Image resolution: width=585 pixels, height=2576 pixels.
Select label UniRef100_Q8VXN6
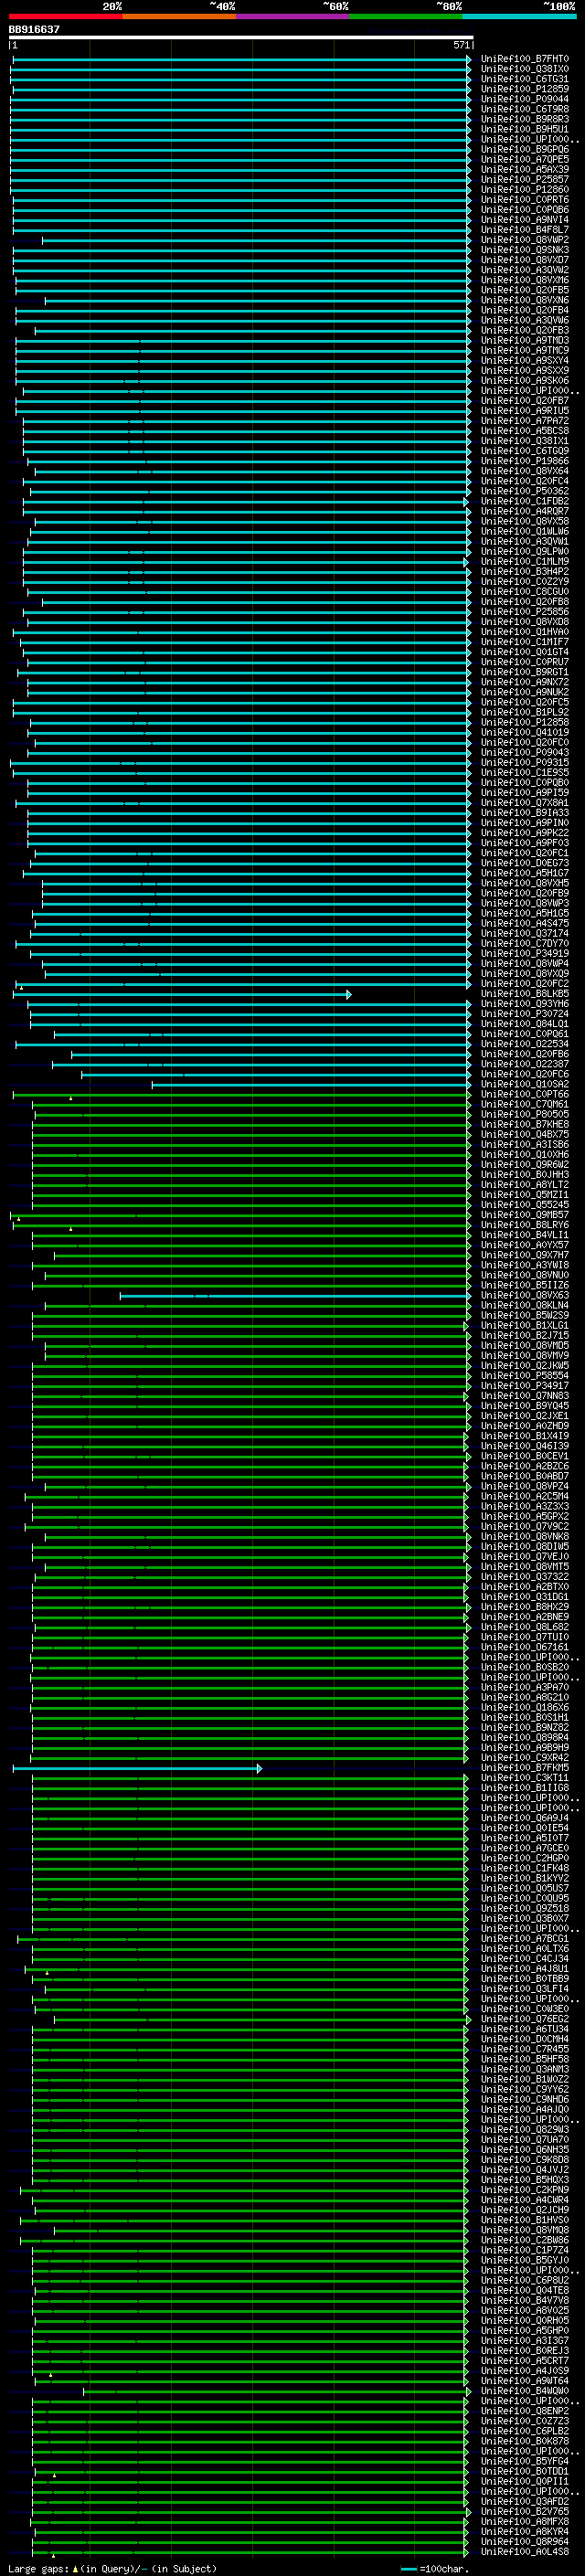click(x=524, y=300)
